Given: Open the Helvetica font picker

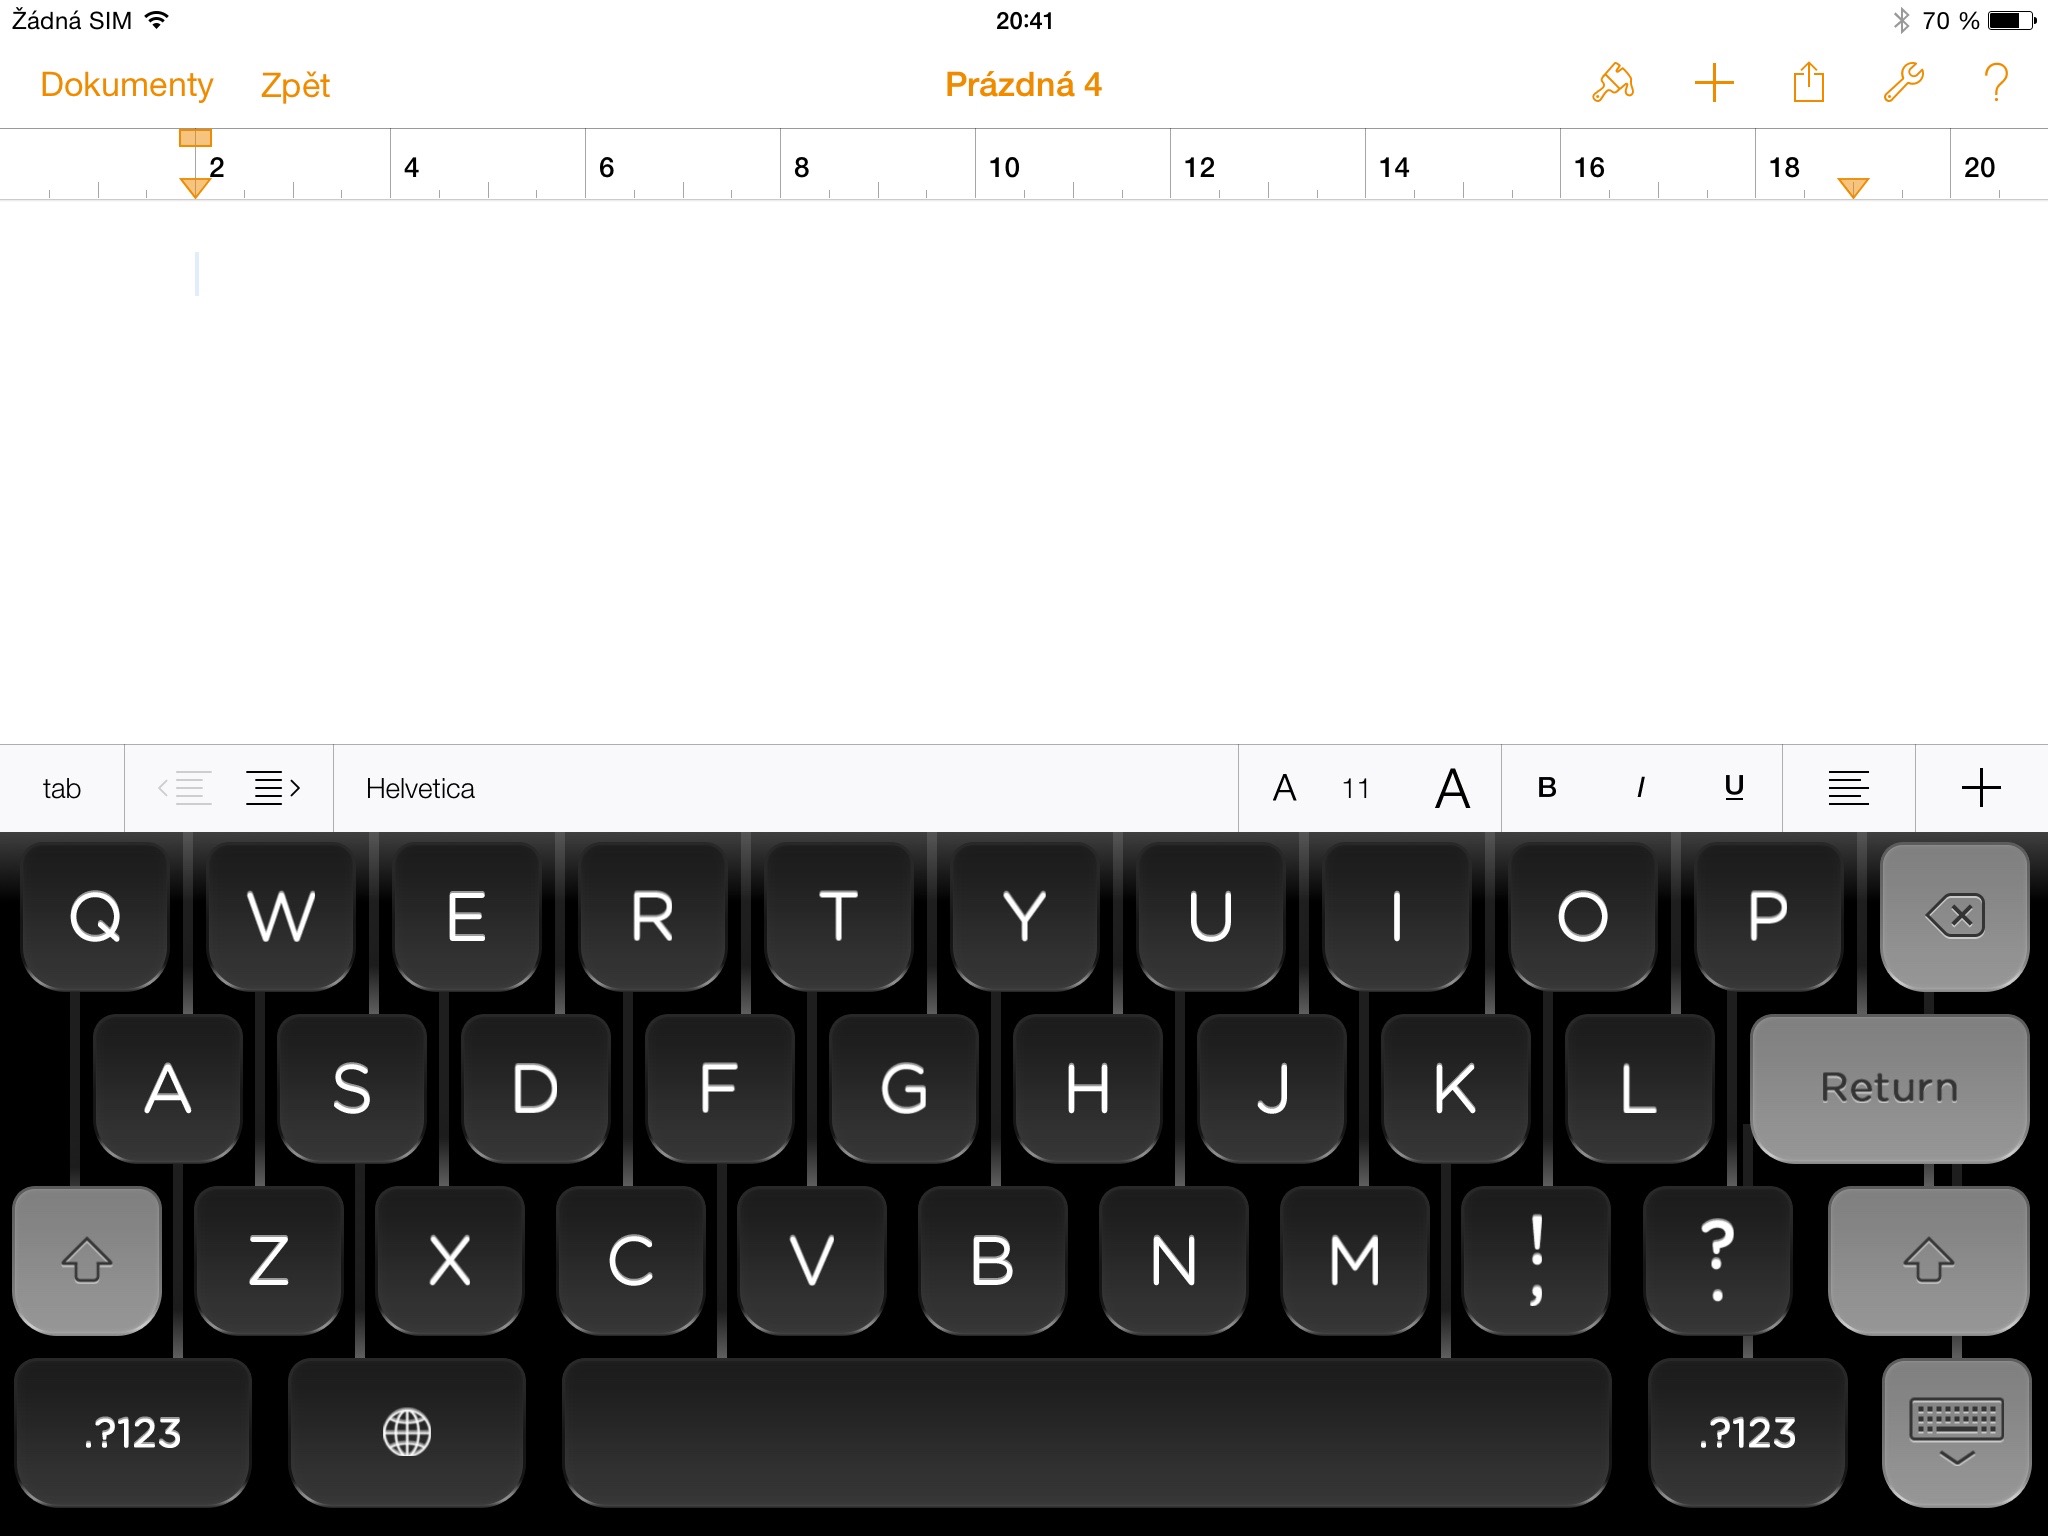Looking at the screenshot, I should (x=420, y=788).
